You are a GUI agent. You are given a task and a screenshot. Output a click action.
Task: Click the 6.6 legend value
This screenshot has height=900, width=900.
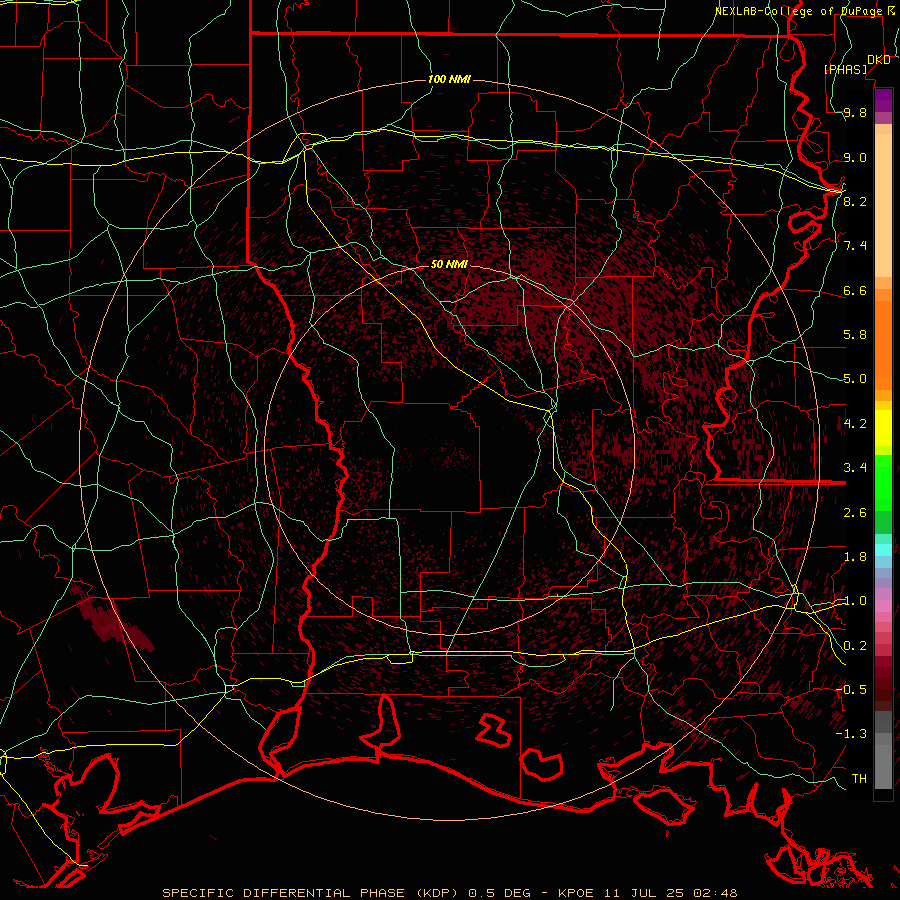coord(855,290)
